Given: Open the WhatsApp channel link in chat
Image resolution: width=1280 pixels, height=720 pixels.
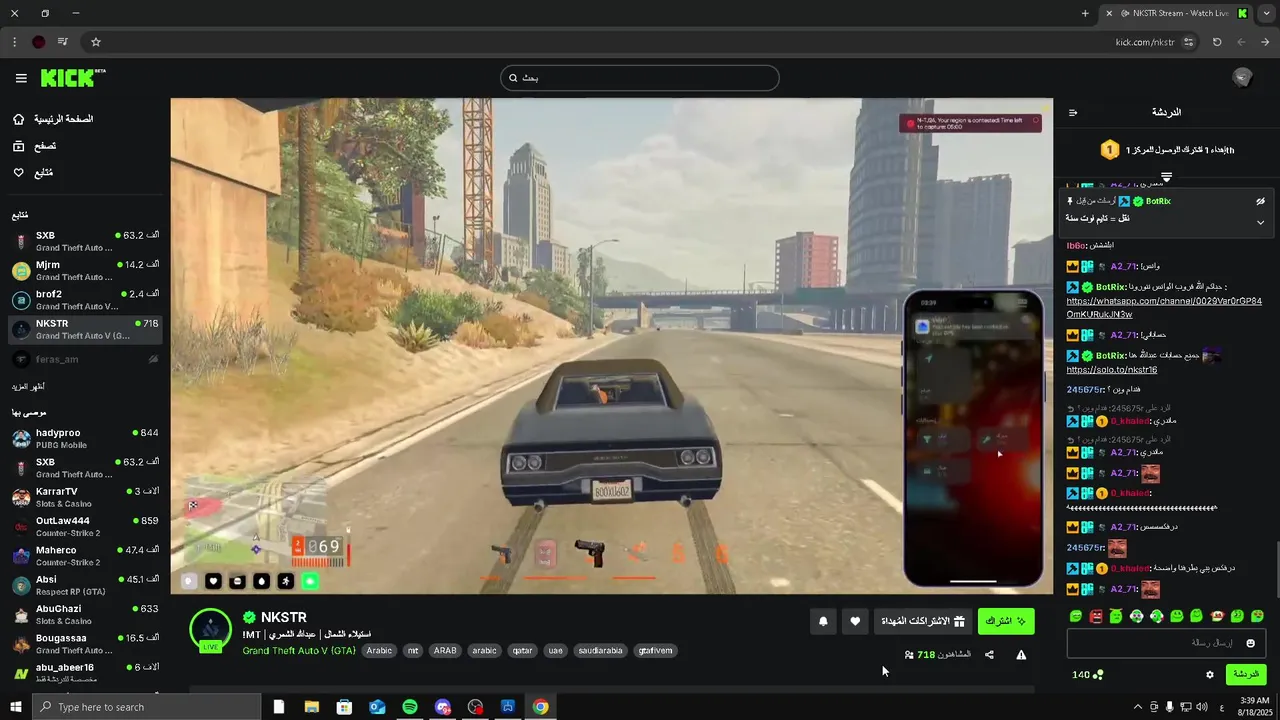Looking at the screenshot, I should click(x=1164, y=307).
